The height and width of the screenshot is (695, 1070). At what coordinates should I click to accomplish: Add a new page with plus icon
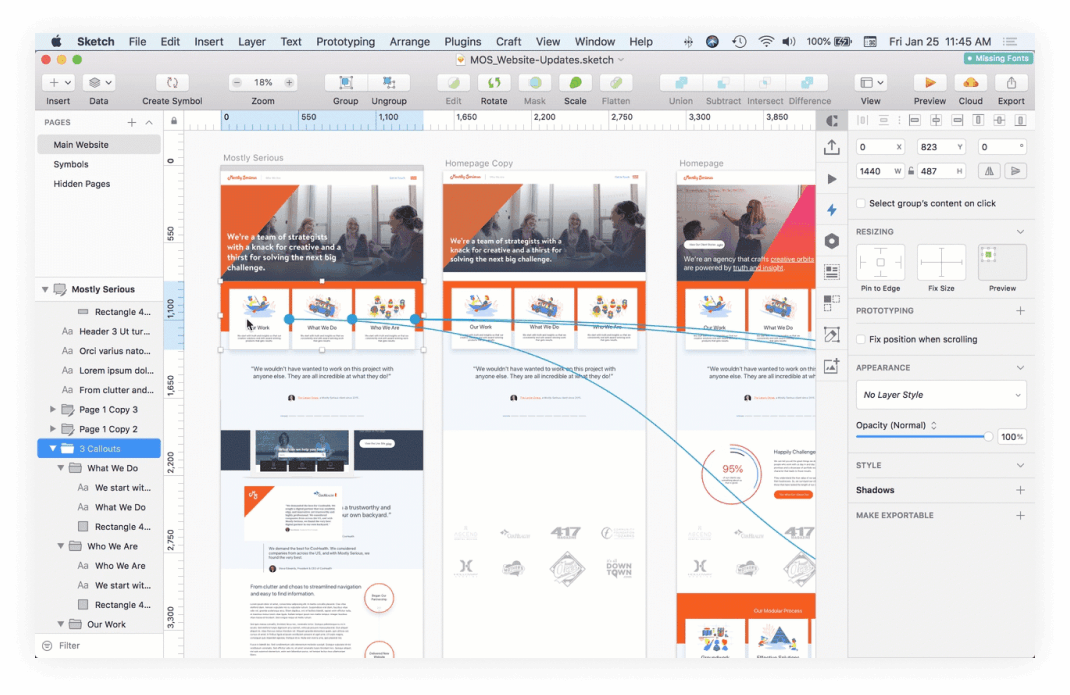[131, 122]
